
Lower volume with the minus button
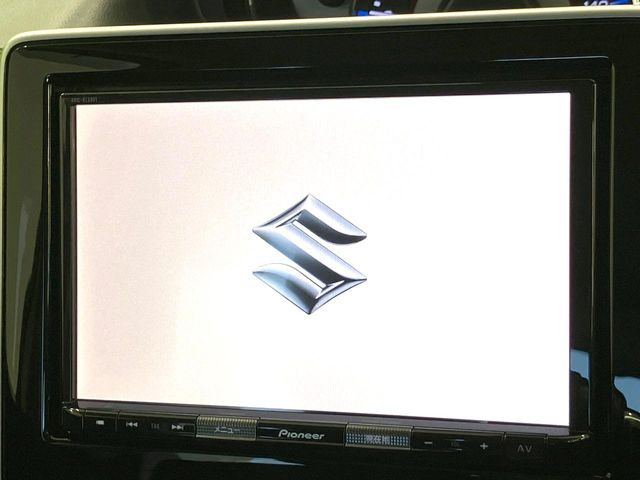(x=428, y=443)
